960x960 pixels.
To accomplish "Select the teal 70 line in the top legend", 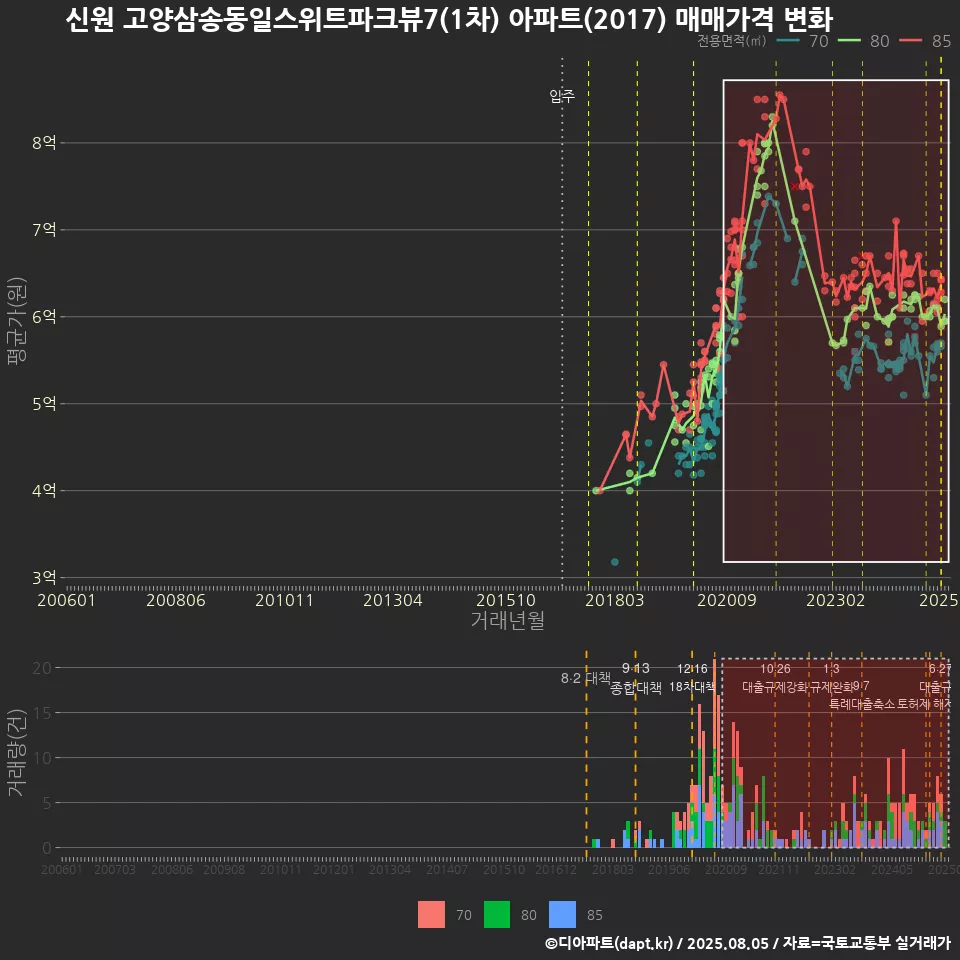I will [788, 41].
